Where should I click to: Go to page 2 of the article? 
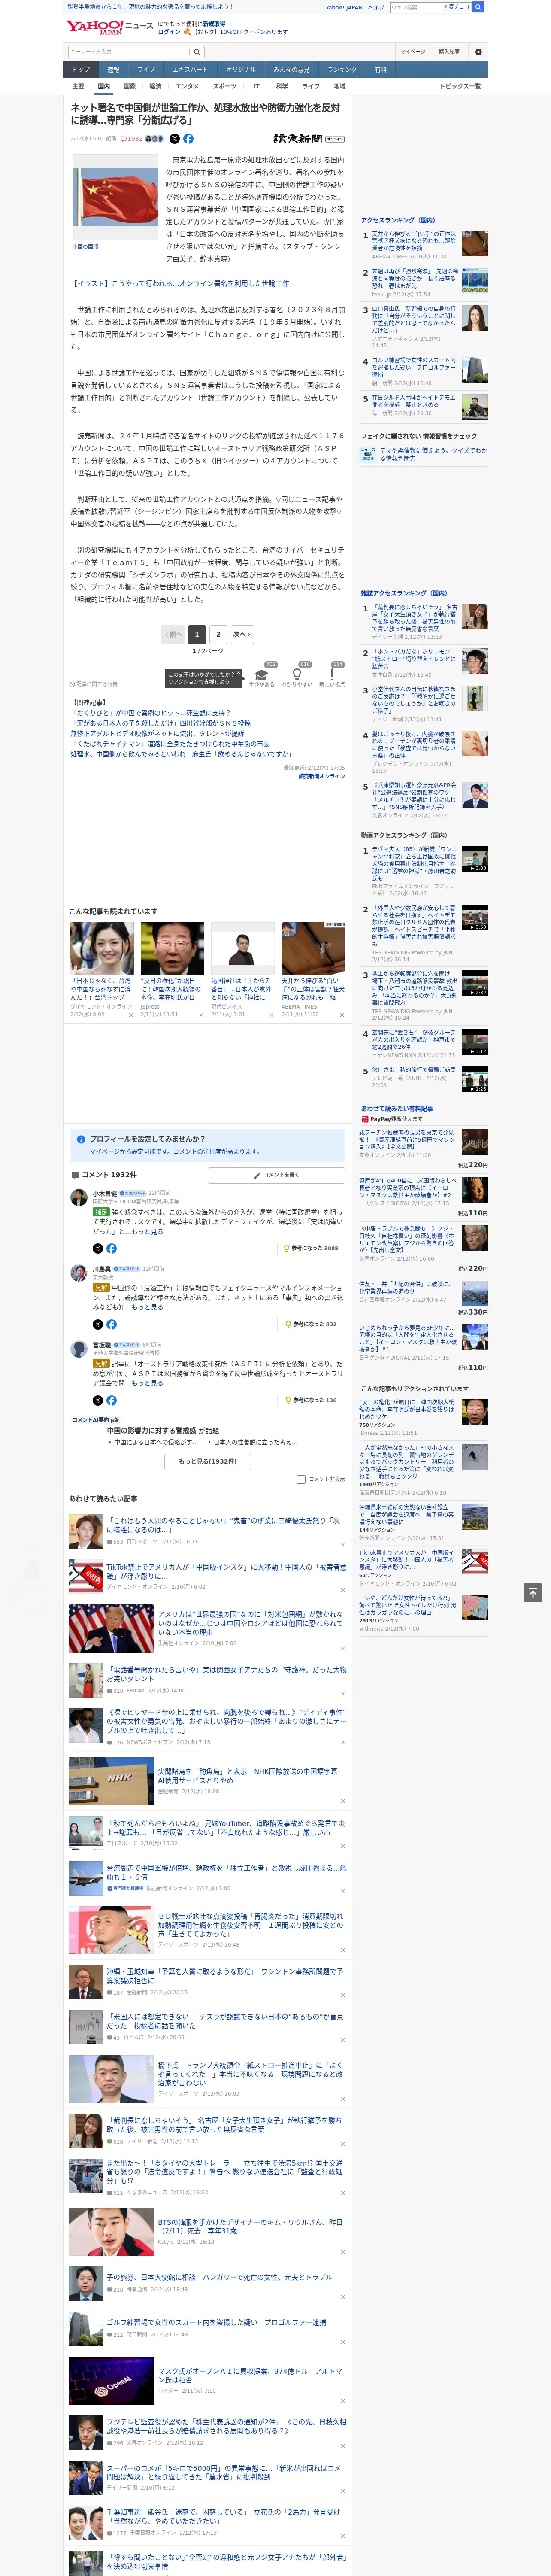click(x=218, y=634)
